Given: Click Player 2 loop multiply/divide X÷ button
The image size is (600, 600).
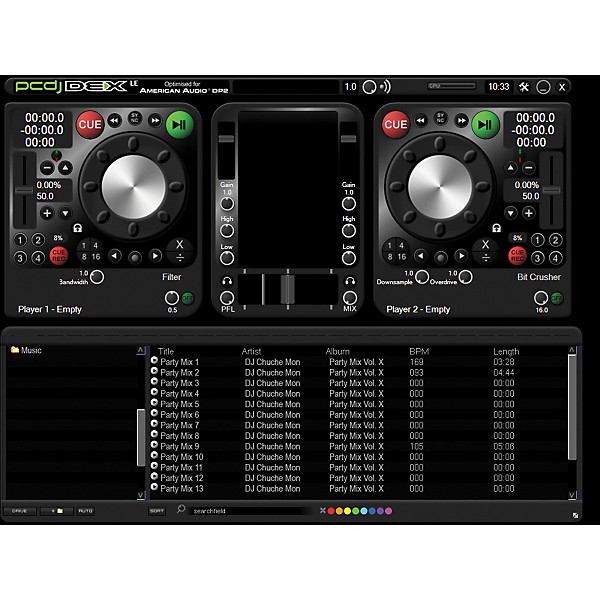Looking at the screenshot, I should 486,251.
